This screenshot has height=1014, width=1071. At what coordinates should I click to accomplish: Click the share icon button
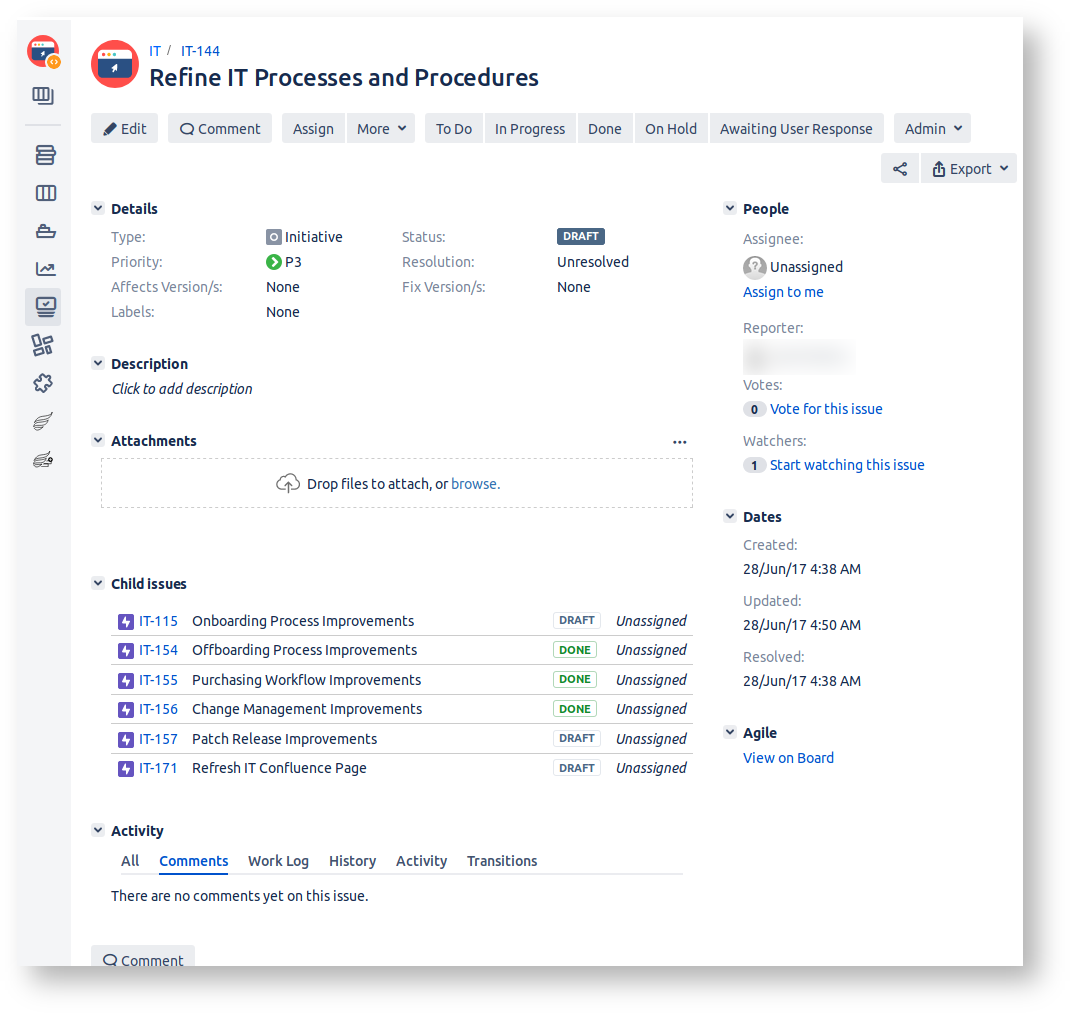(900, 169)
